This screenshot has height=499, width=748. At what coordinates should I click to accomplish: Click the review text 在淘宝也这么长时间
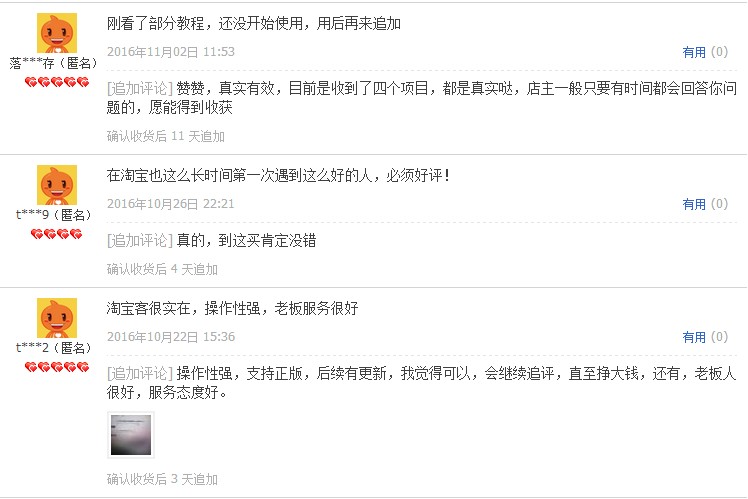coord(278,176)
